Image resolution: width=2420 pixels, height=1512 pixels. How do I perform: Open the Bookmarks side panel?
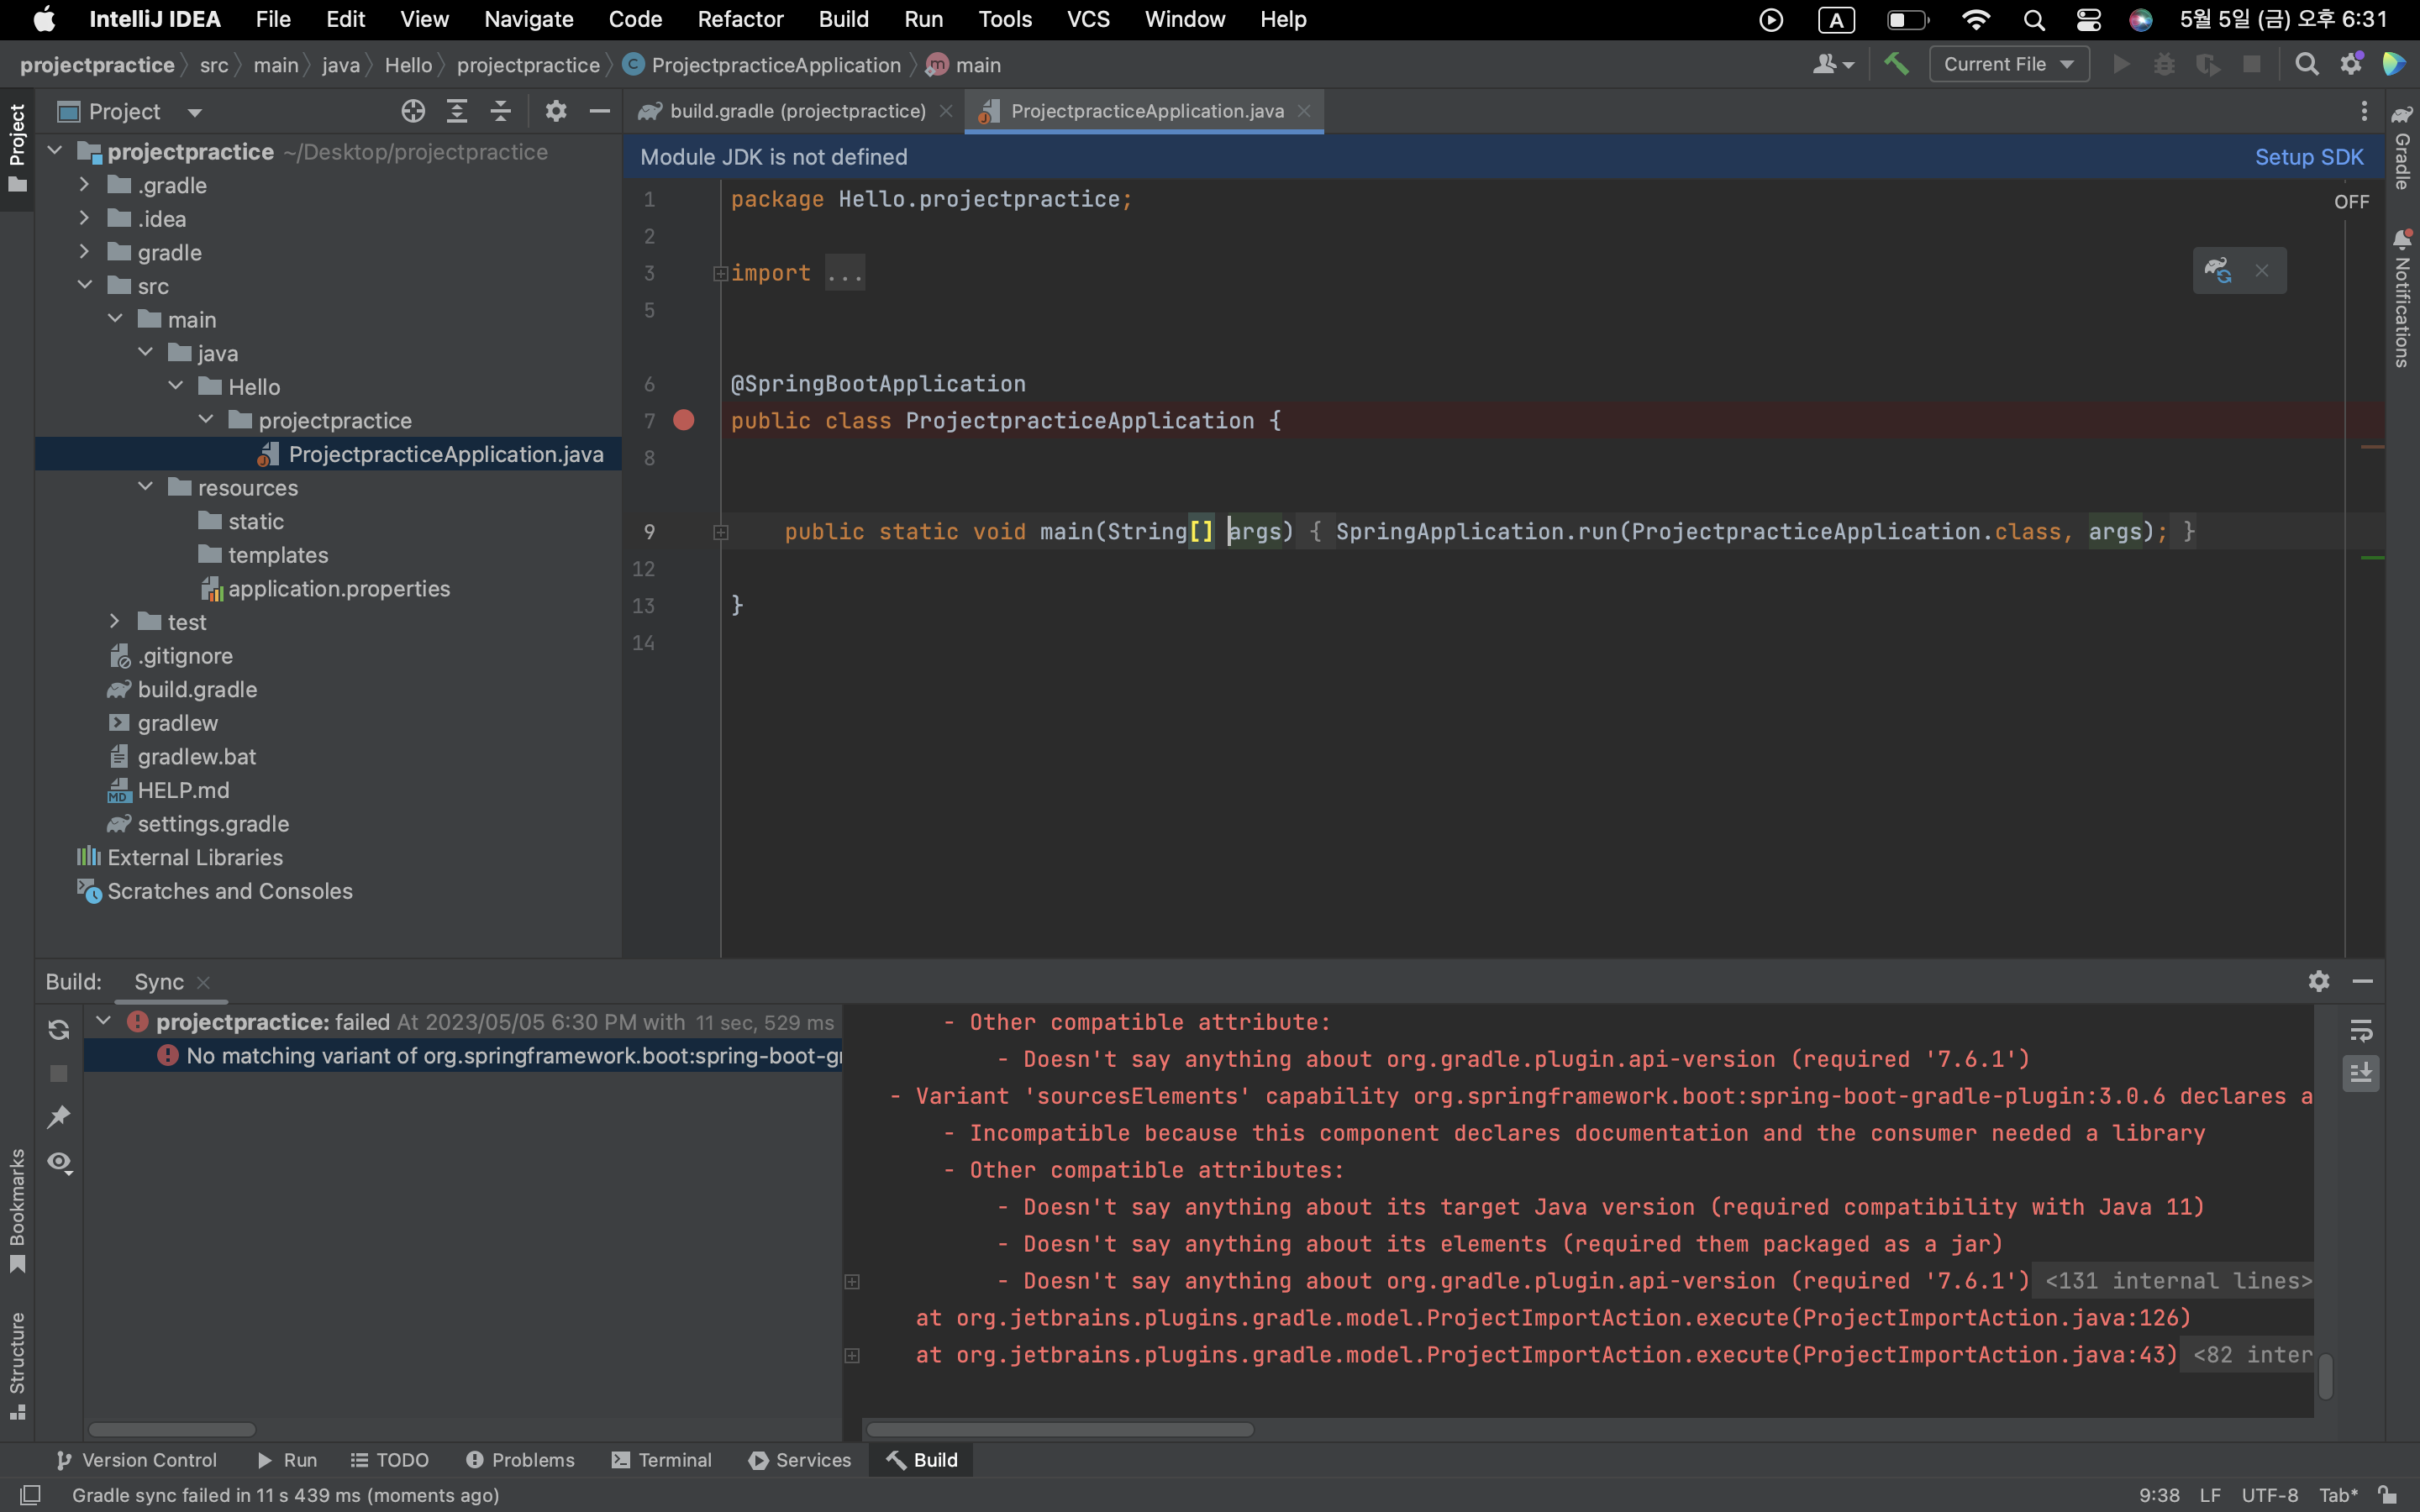(x=17, y=1210)
